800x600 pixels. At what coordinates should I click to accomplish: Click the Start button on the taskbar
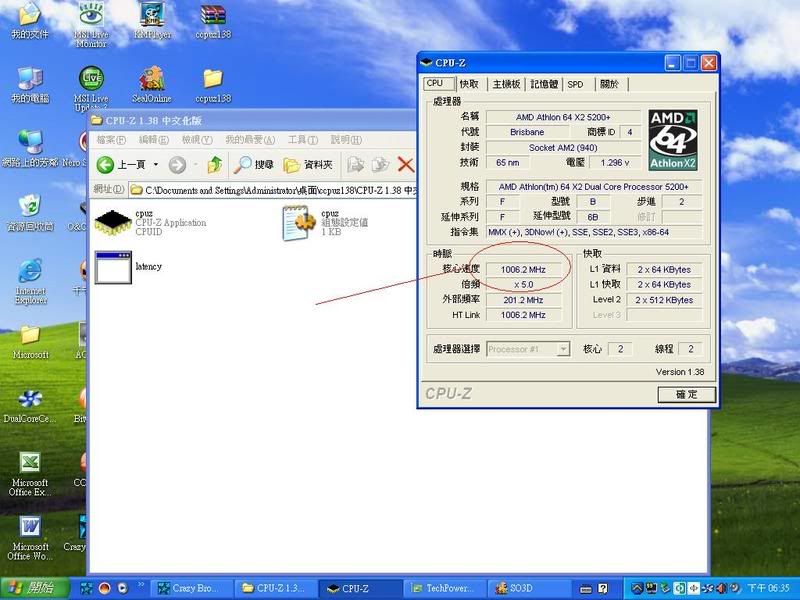click(33, 588)
